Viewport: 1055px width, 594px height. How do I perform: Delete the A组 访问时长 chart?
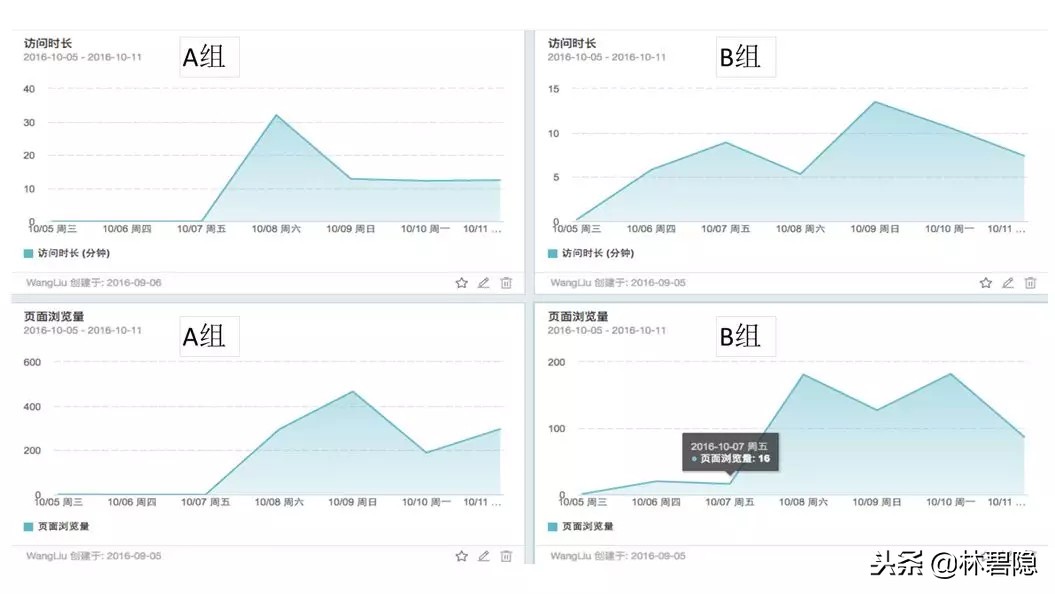pyautogui.click(x=506, y=283)
